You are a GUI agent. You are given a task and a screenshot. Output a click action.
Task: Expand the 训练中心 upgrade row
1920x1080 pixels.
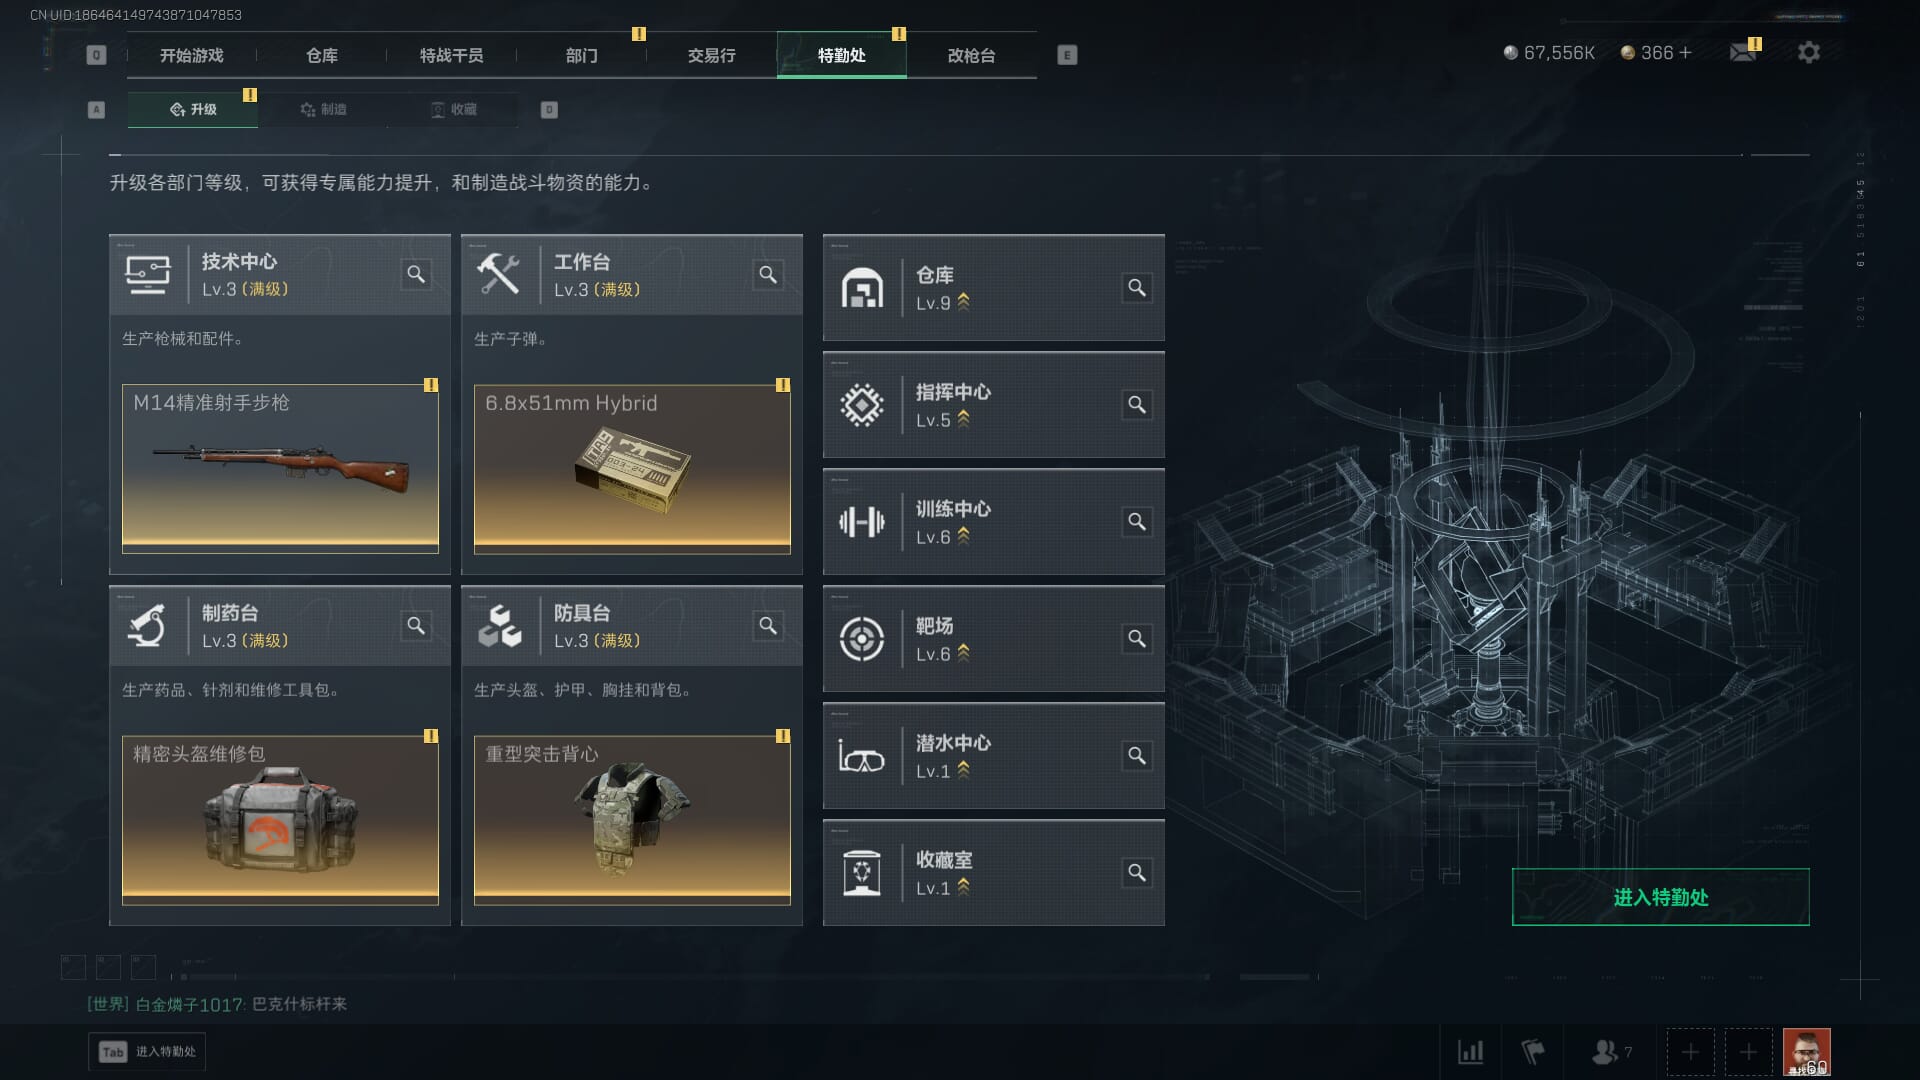pos(993,522)
